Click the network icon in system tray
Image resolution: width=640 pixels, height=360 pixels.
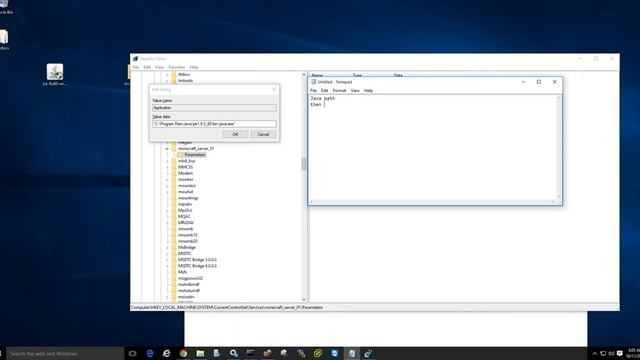[603, 353]
